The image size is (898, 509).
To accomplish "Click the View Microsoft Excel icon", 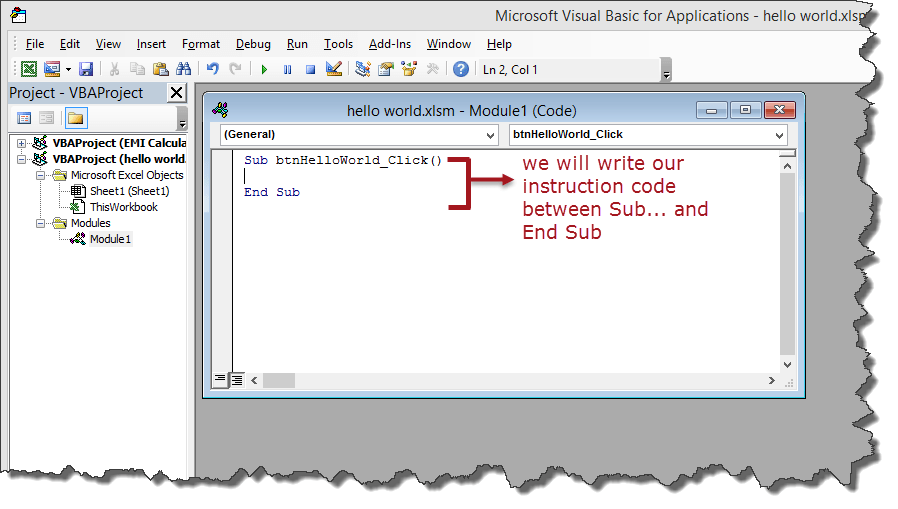I will [29, 69].
